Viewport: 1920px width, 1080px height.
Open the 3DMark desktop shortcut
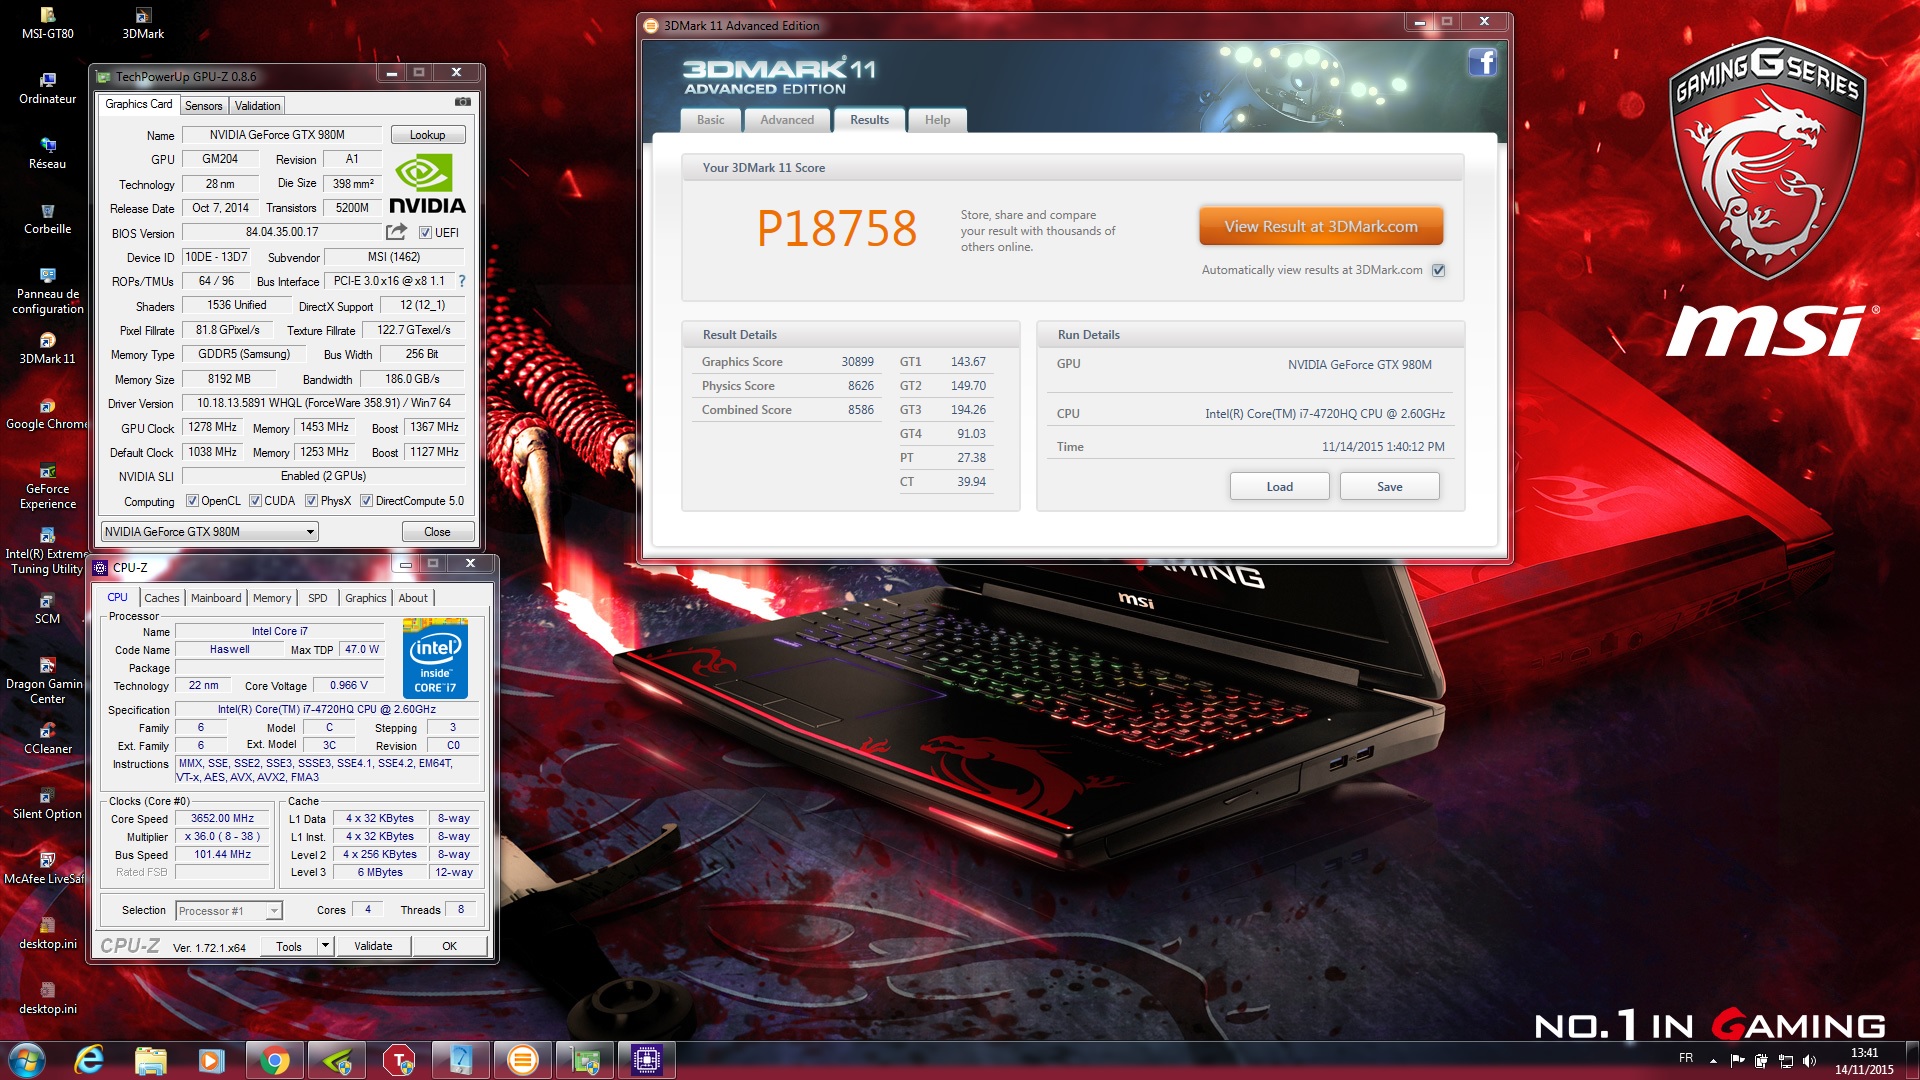click(143, 23)
